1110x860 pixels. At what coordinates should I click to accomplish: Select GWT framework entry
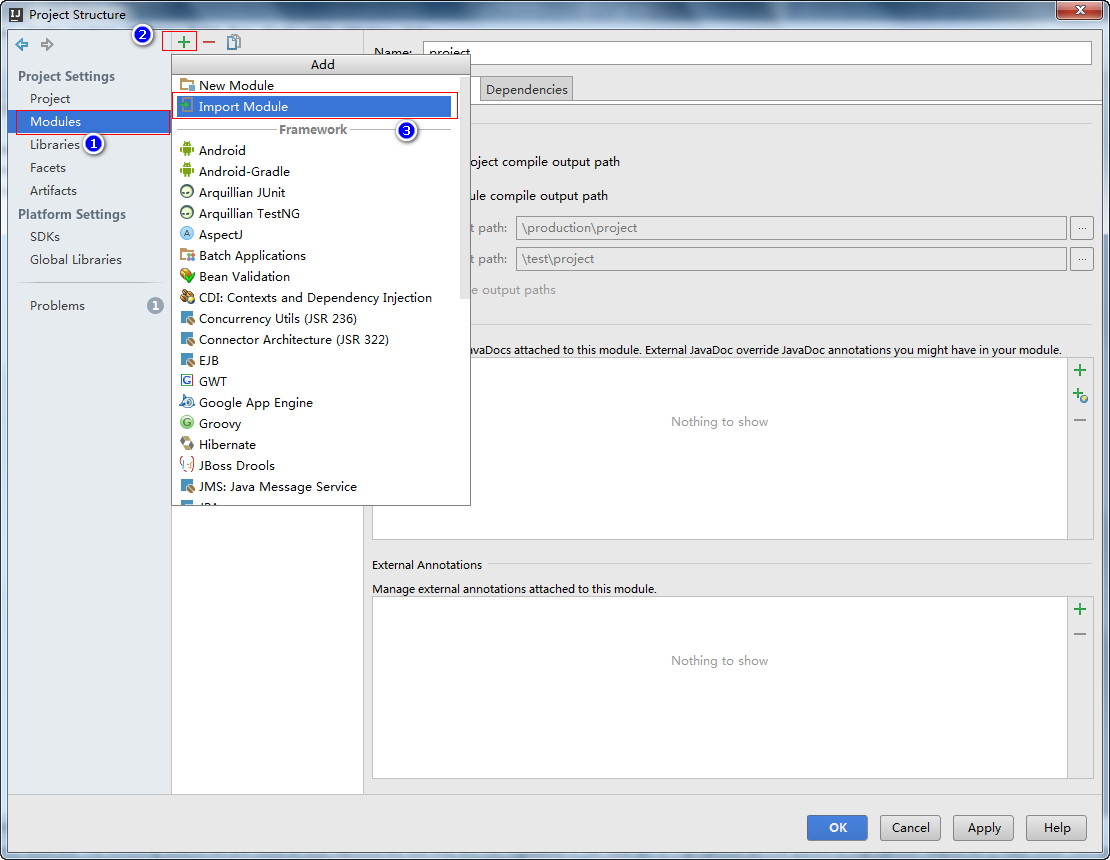click(x=316, y=382)
